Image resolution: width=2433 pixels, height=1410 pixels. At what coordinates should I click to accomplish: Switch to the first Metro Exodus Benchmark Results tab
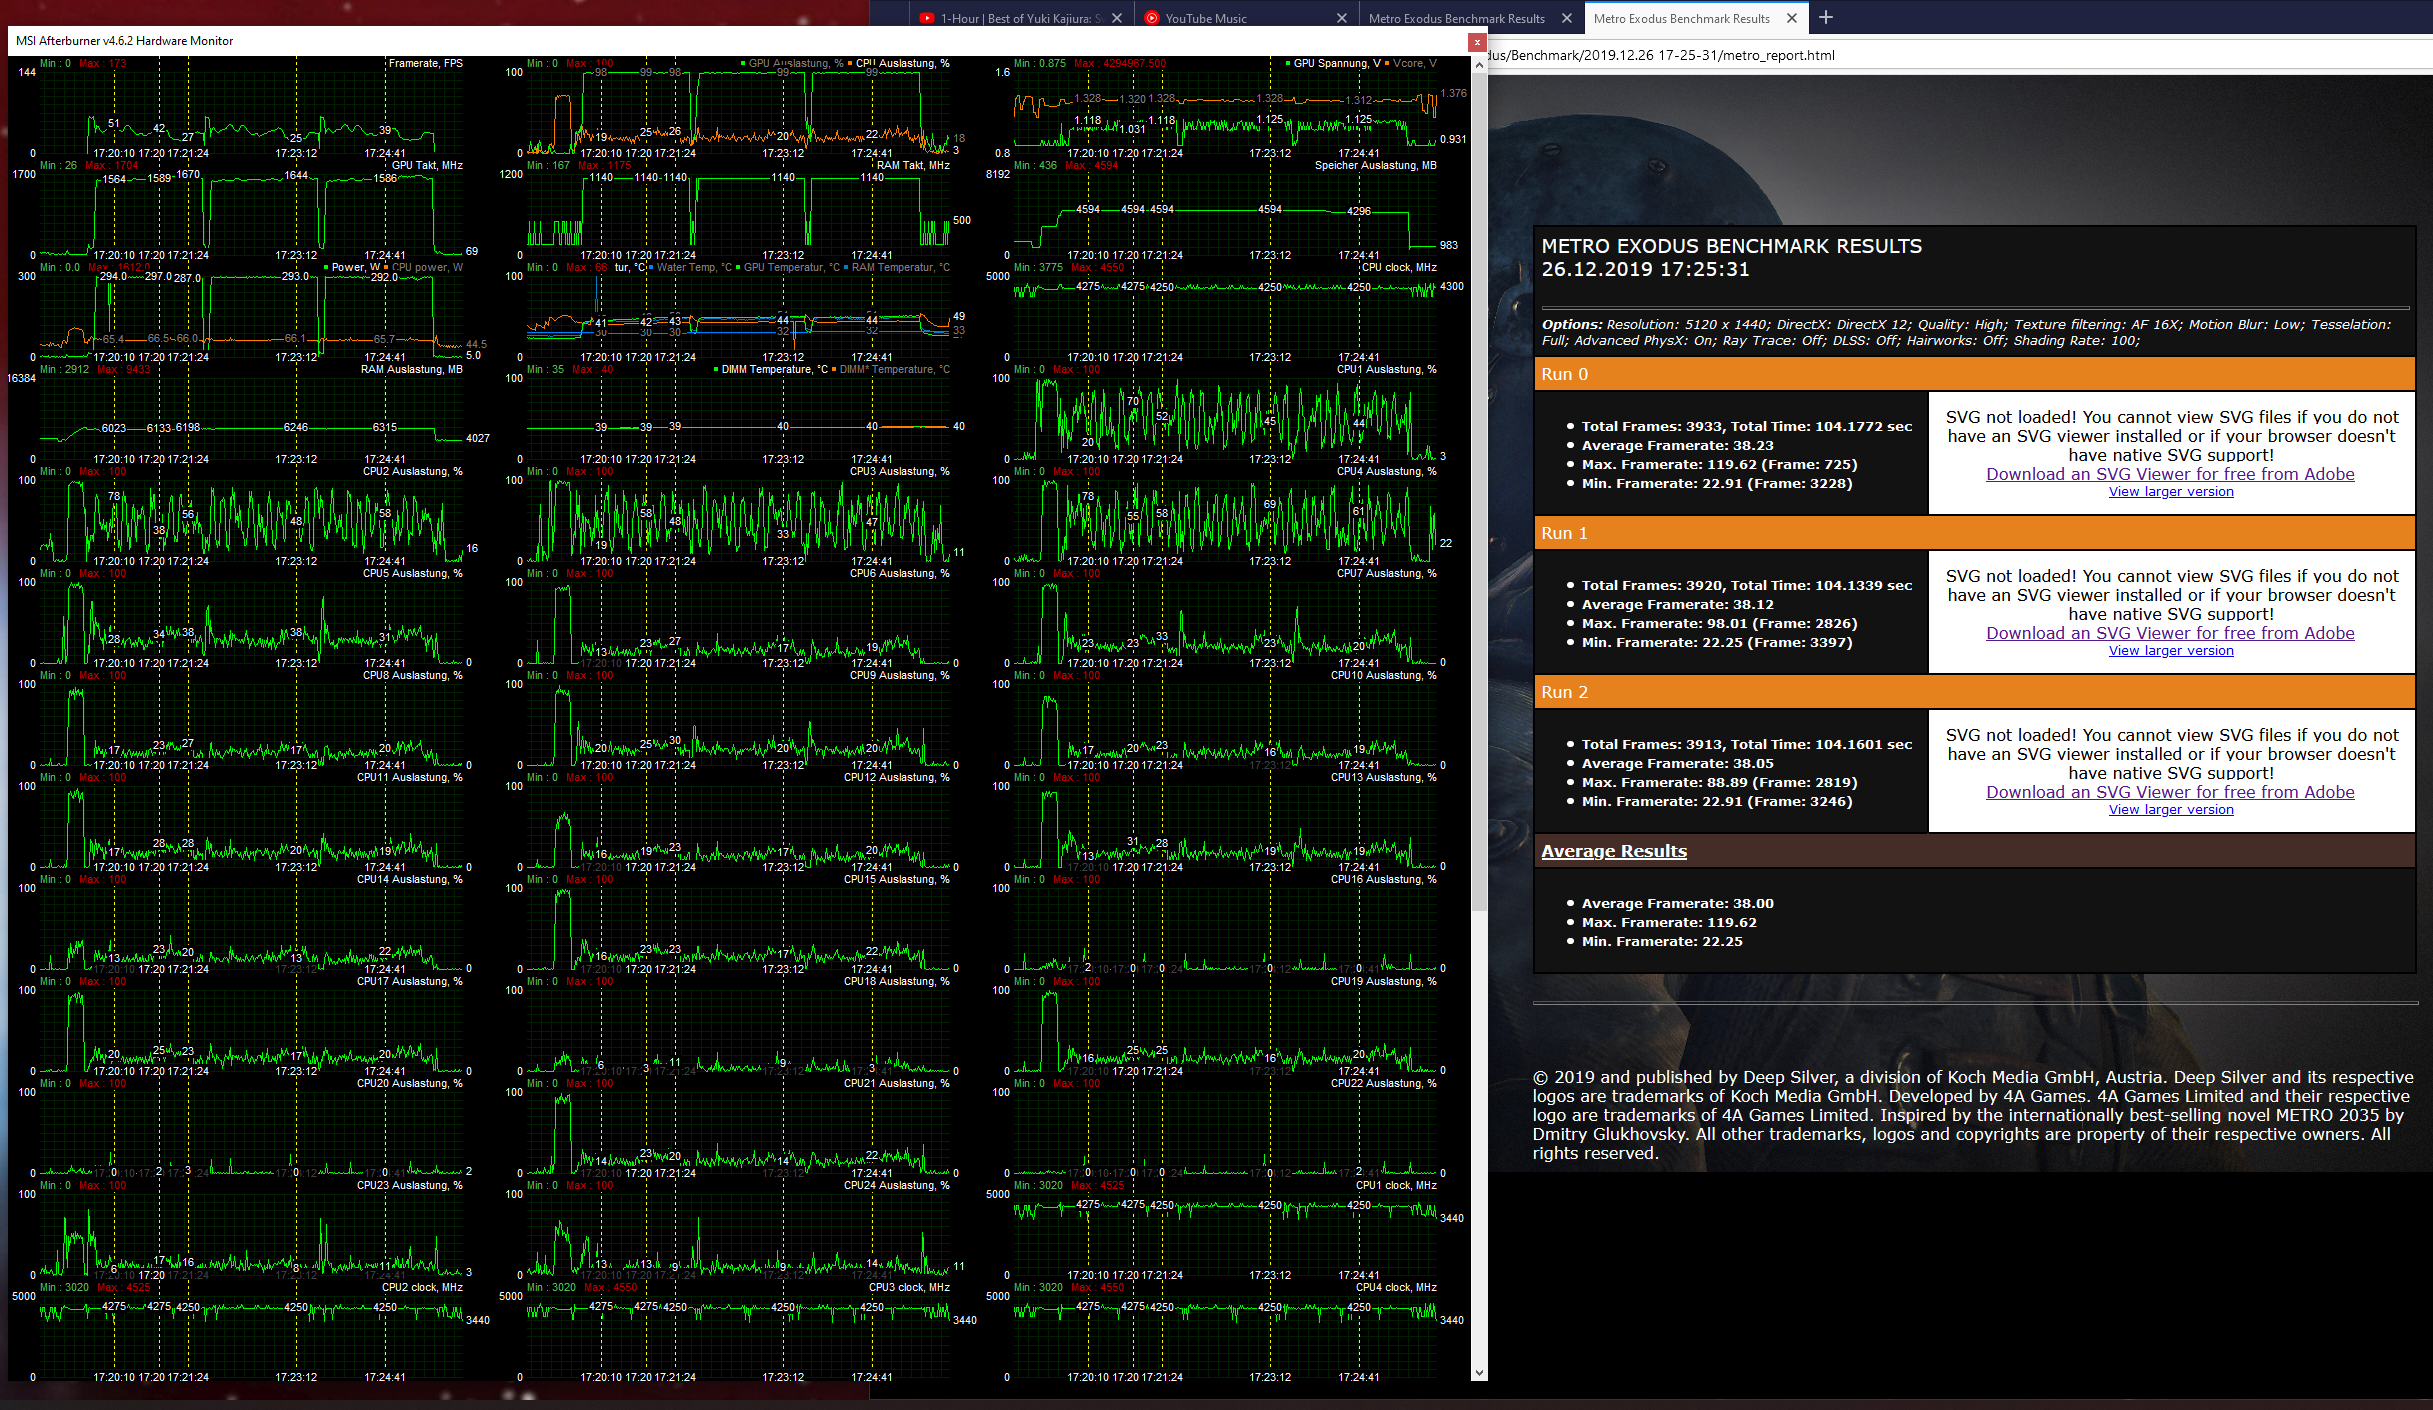click(1456, 18)
